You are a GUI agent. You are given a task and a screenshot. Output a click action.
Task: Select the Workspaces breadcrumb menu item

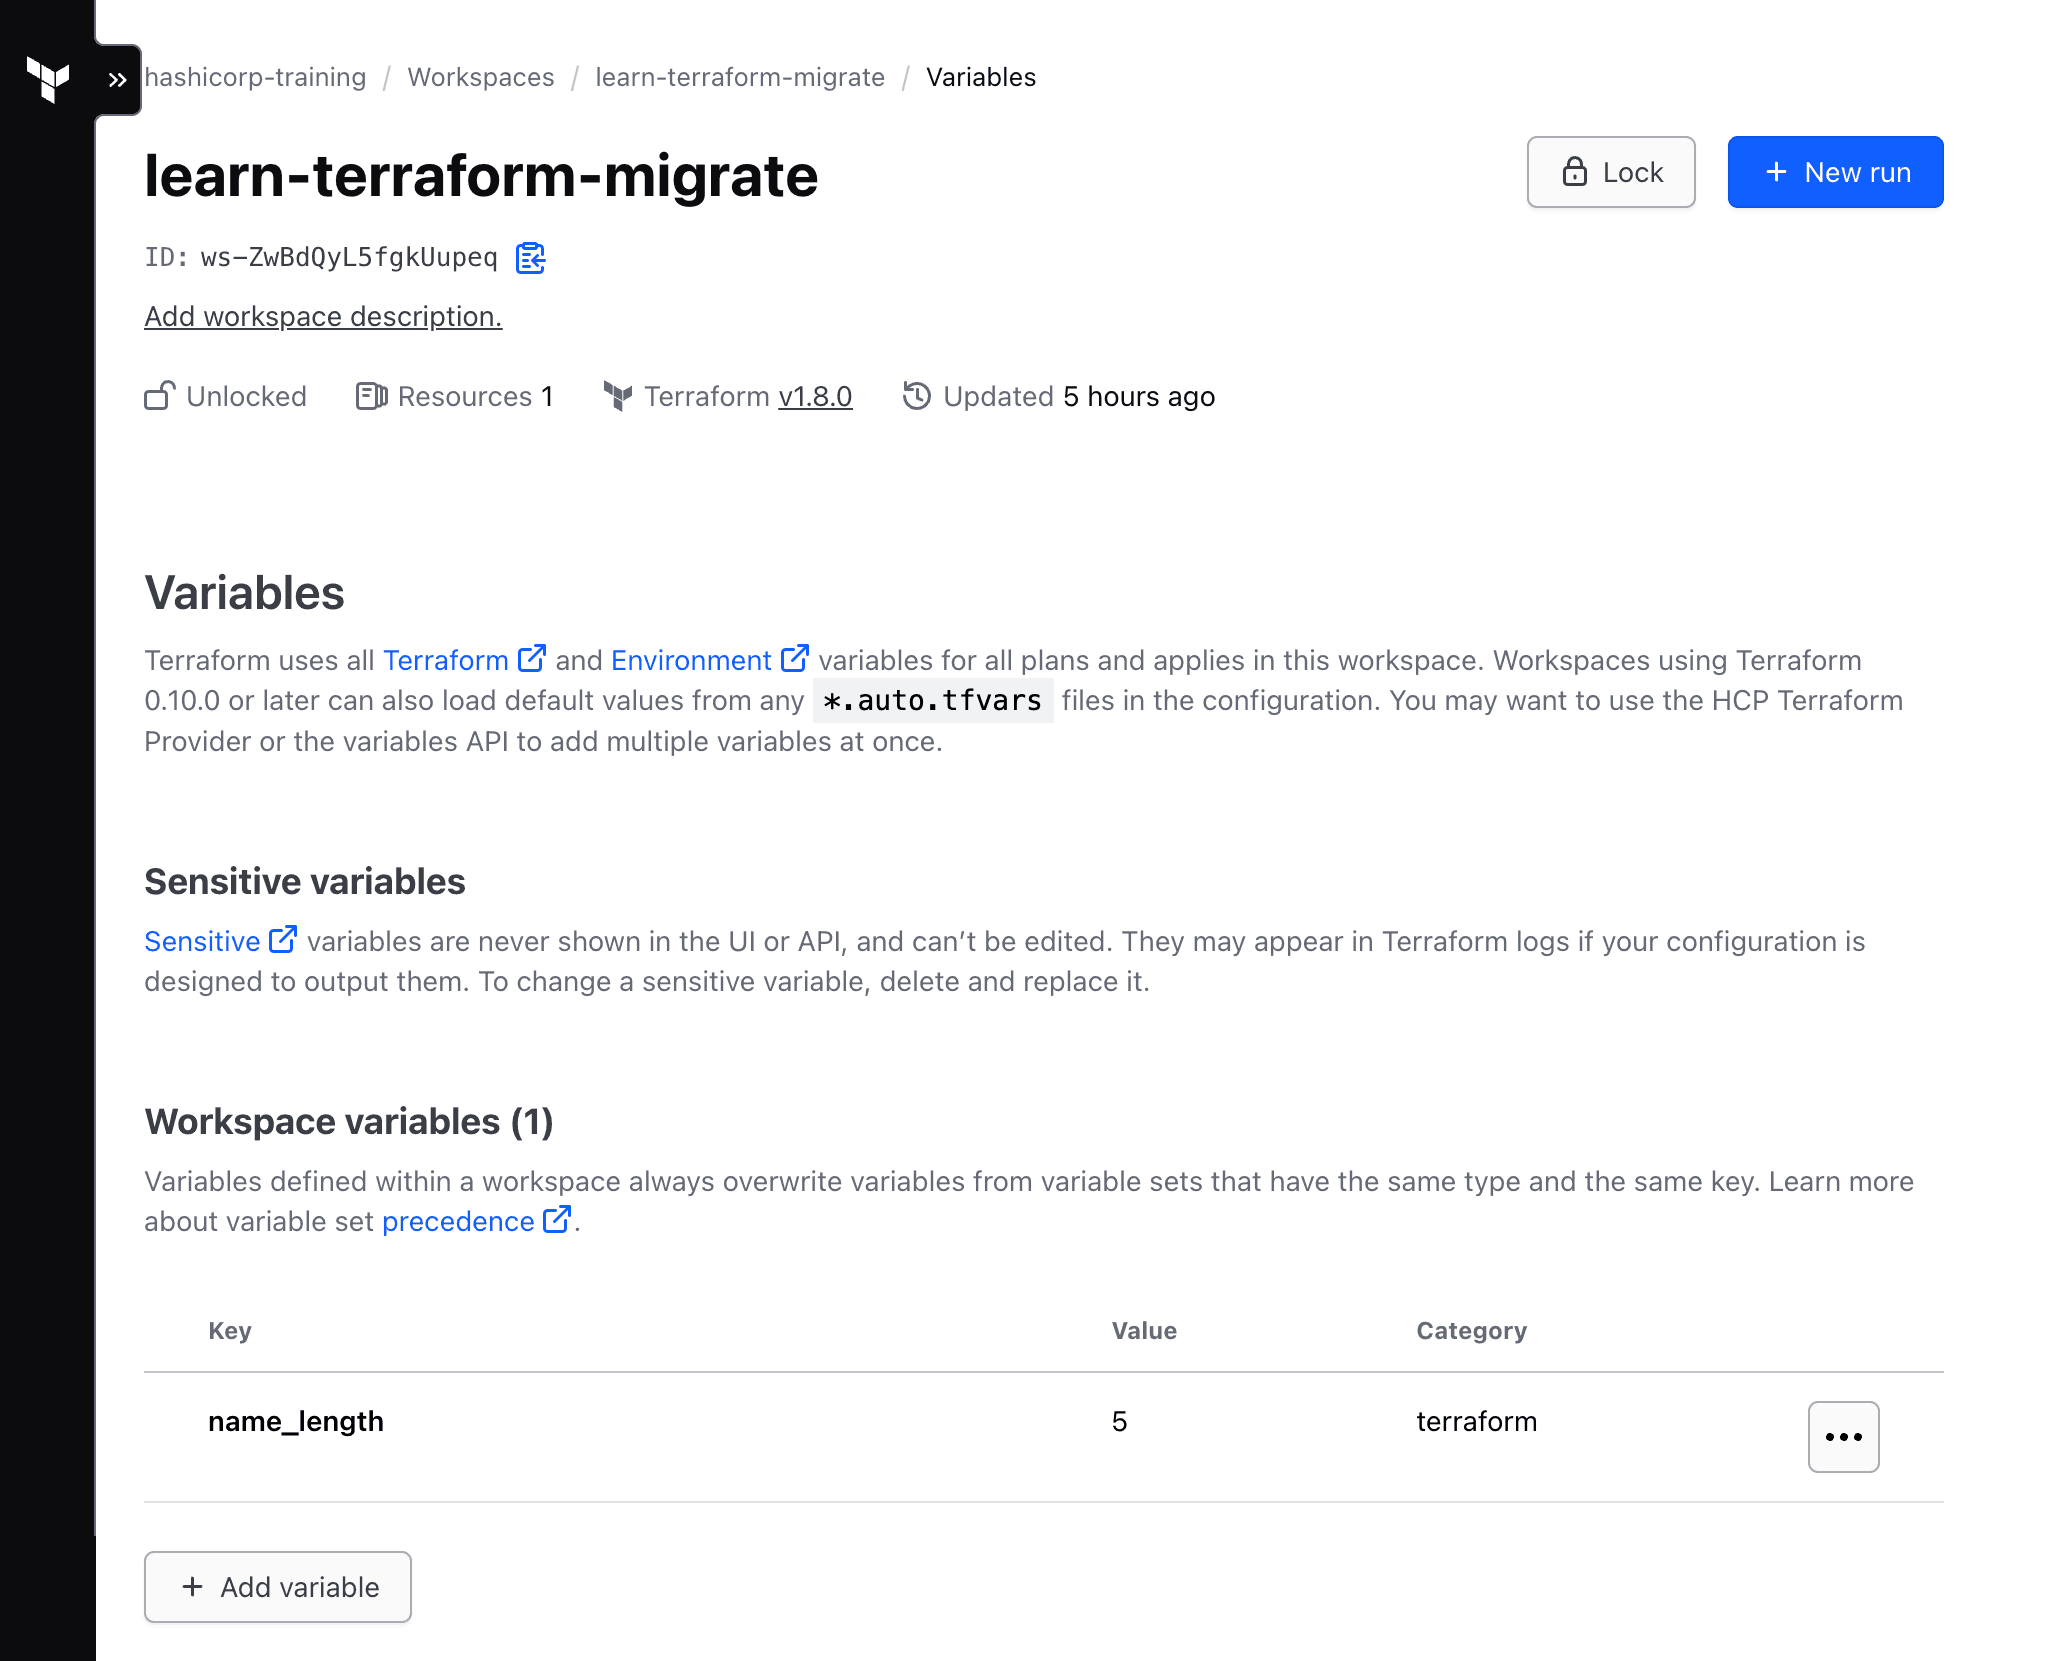[480, 75]
